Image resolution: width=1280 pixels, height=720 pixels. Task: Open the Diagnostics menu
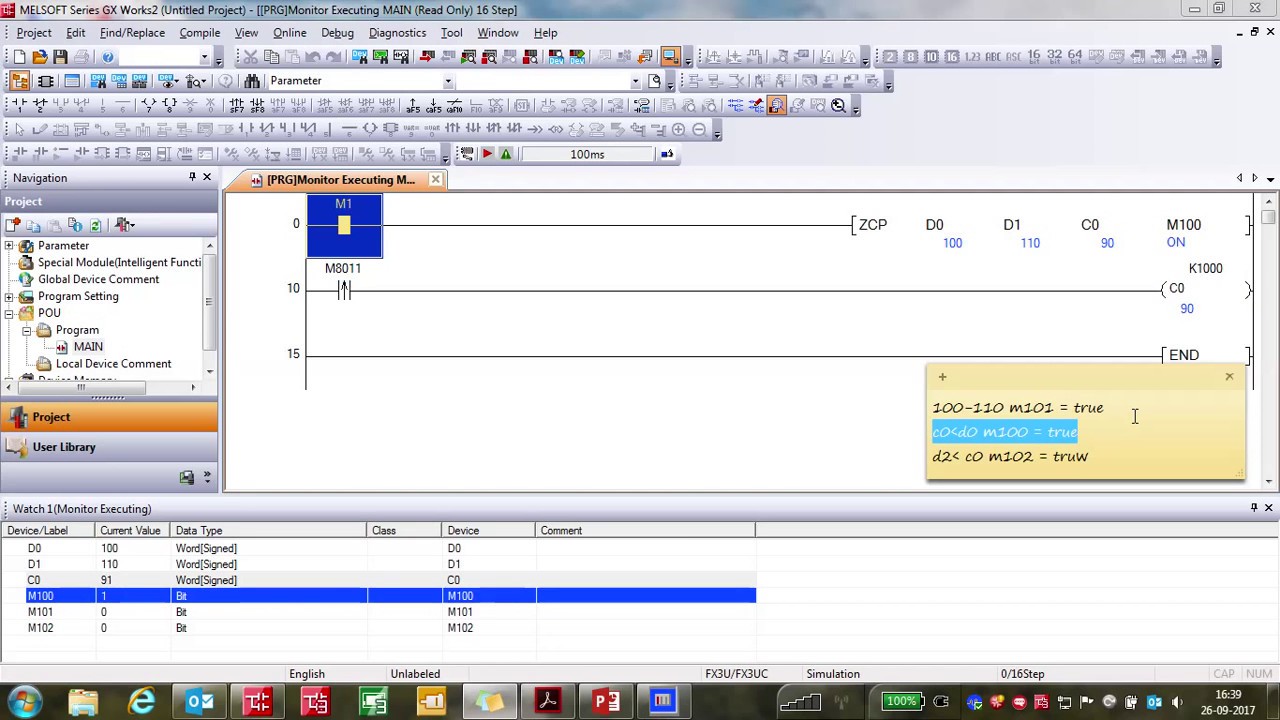397,33
